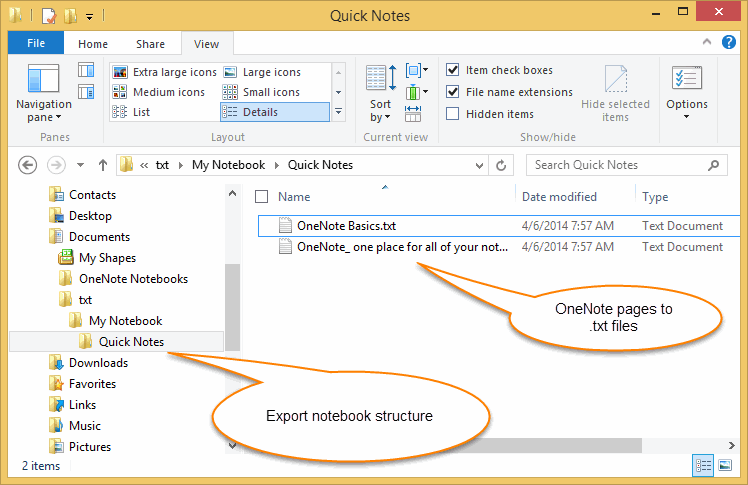The width and height of the screenshot is (748, 485).
Task: Click New folder icon in Quick Access Toolbar
Action: click(x=71, y=16)
